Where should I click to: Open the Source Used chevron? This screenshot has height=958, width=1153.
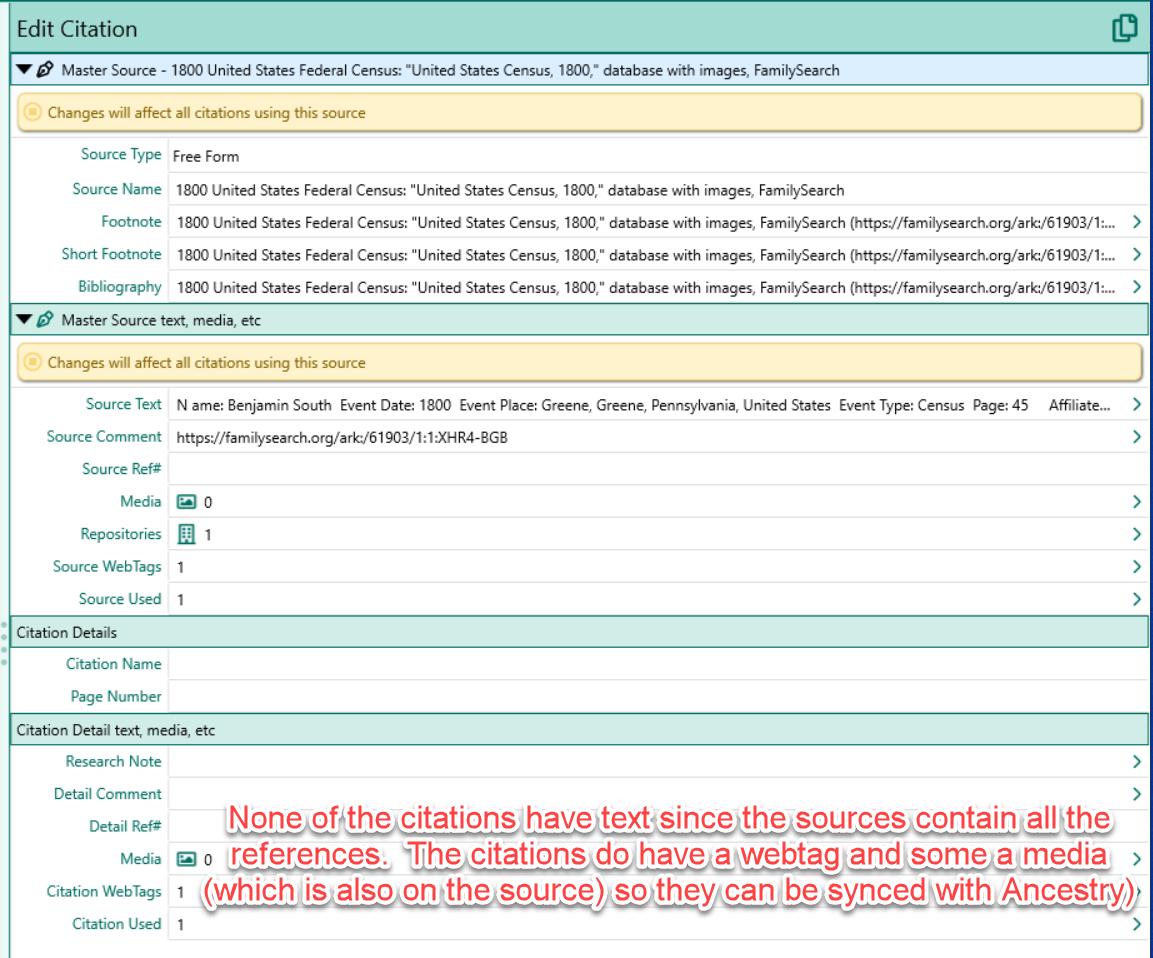coord(1137,599)
